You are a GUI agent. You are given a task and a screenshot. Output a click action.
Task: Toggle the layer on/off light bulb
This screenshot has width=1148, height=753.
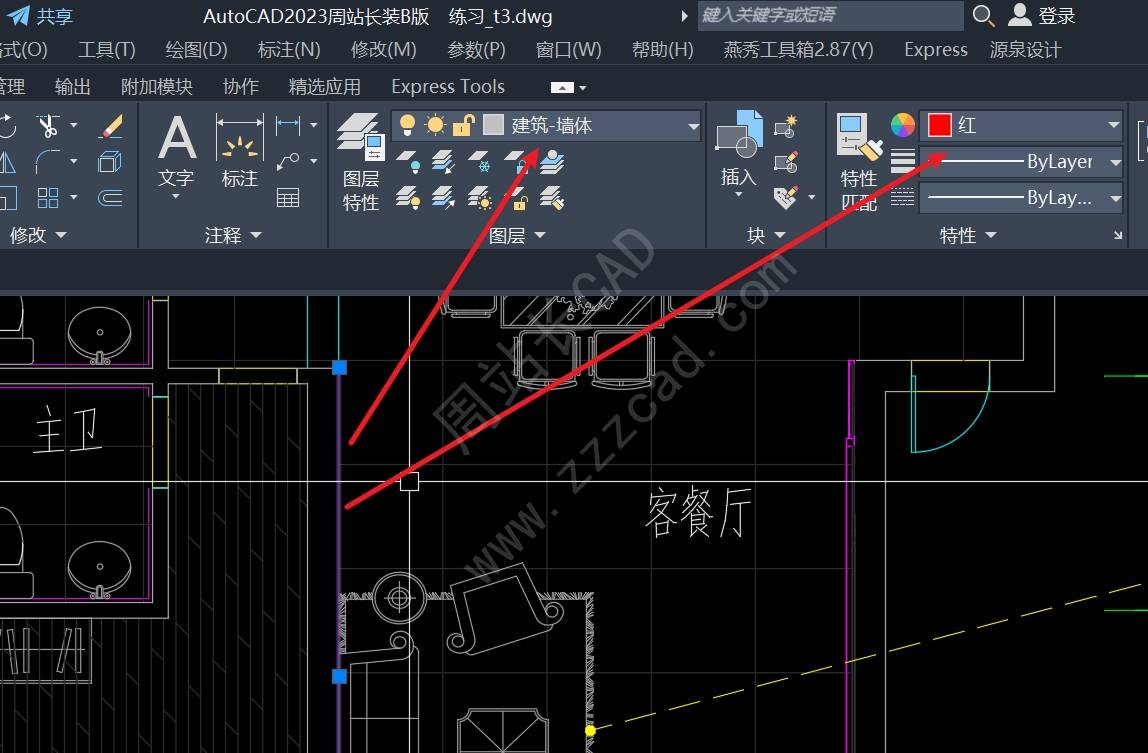407,125
